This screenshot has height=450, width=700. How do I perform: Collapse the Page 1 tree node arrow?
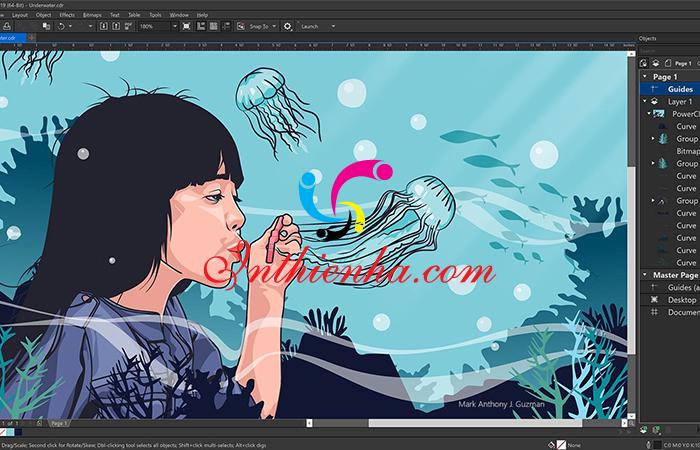[645, 77]
